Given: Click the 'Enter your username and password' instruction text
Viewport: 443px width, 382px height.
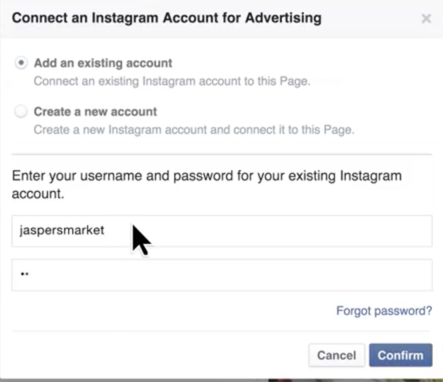Looking at the screenshot, I should point(207,184).
